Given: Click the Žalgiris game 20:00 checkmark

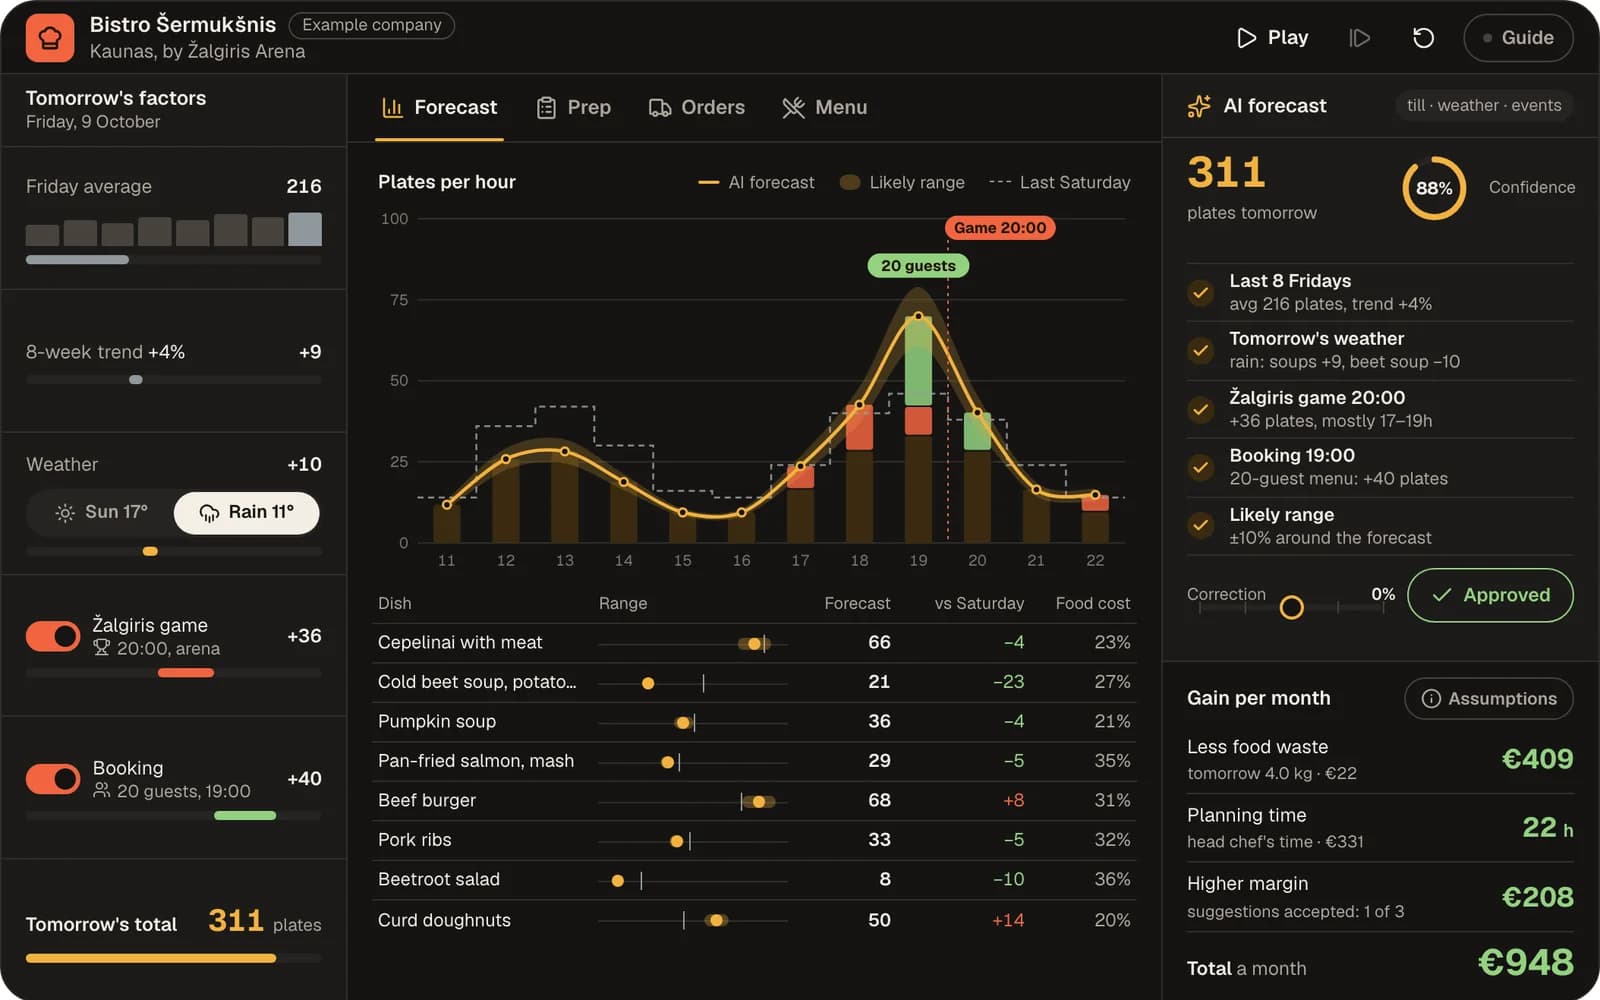Looking at the screenshot, I should point(1200,409).
